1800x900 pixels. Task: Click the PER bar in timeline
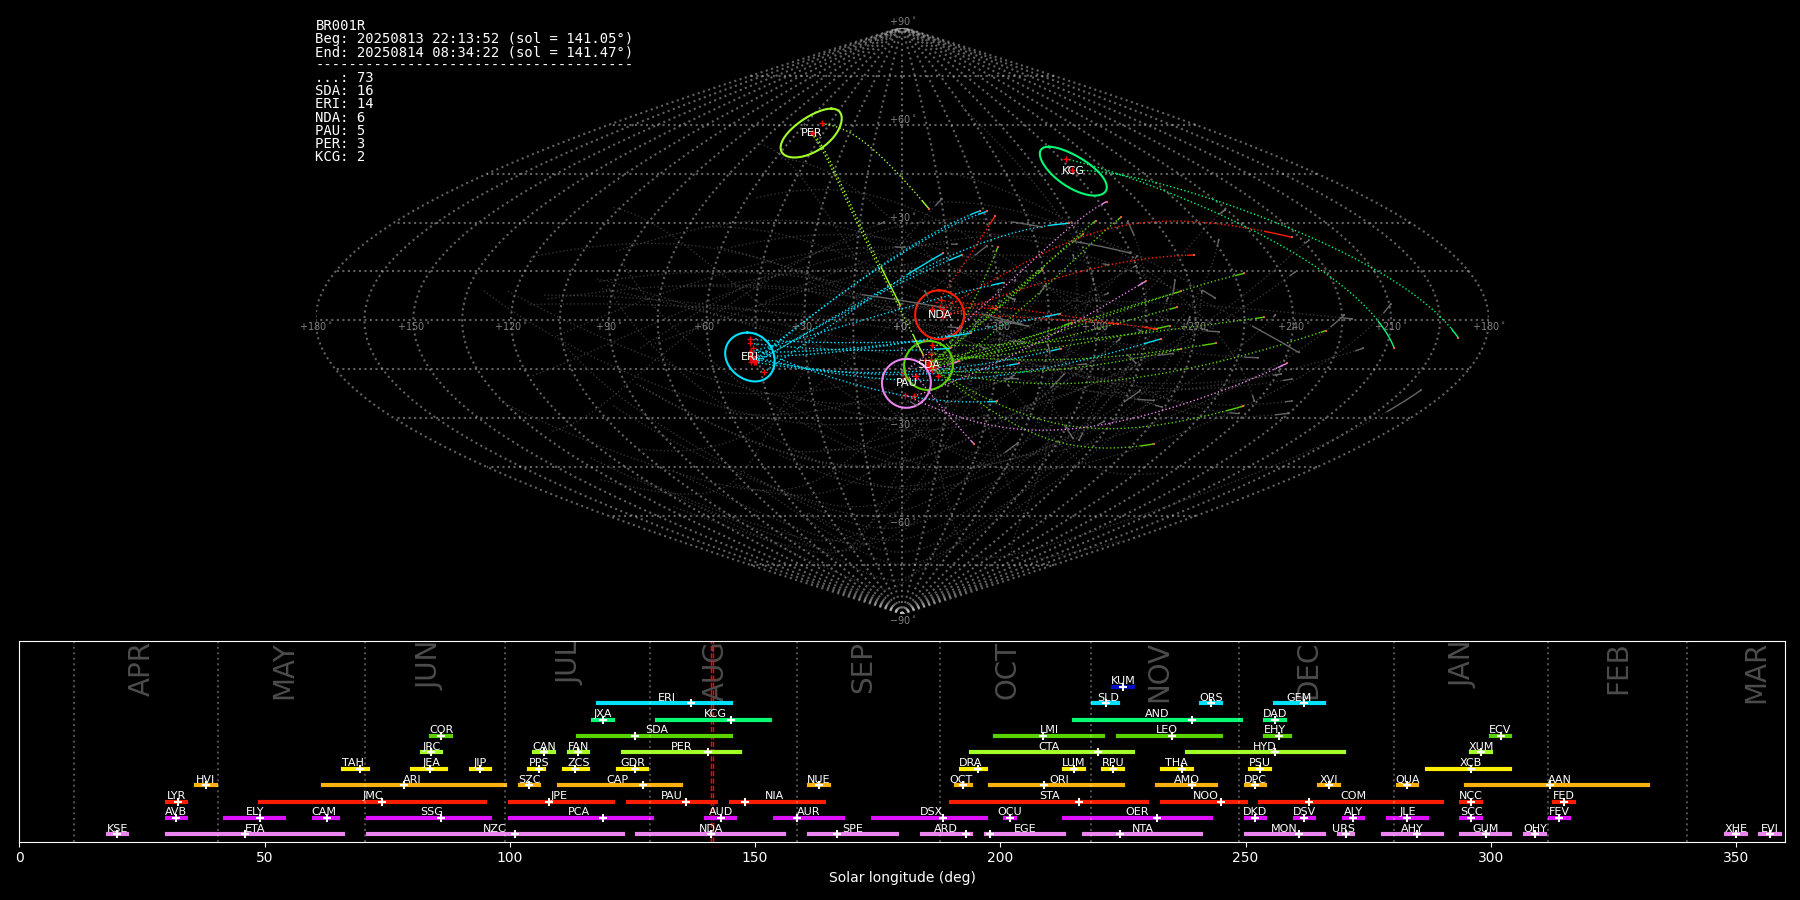(681, 752)
